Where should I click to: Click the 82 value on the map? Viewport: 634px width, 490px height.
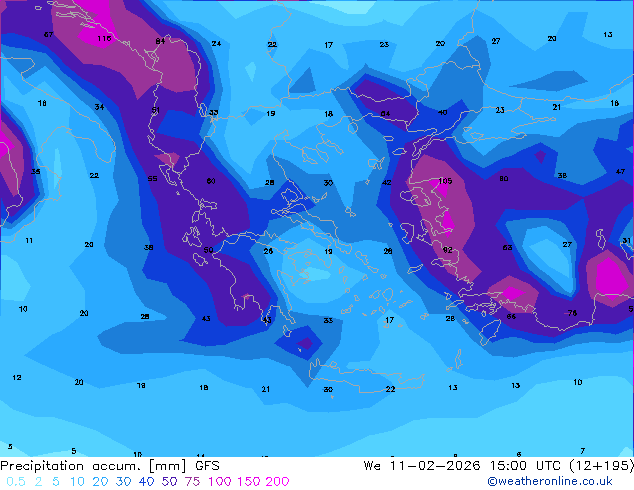coord(447,250)
